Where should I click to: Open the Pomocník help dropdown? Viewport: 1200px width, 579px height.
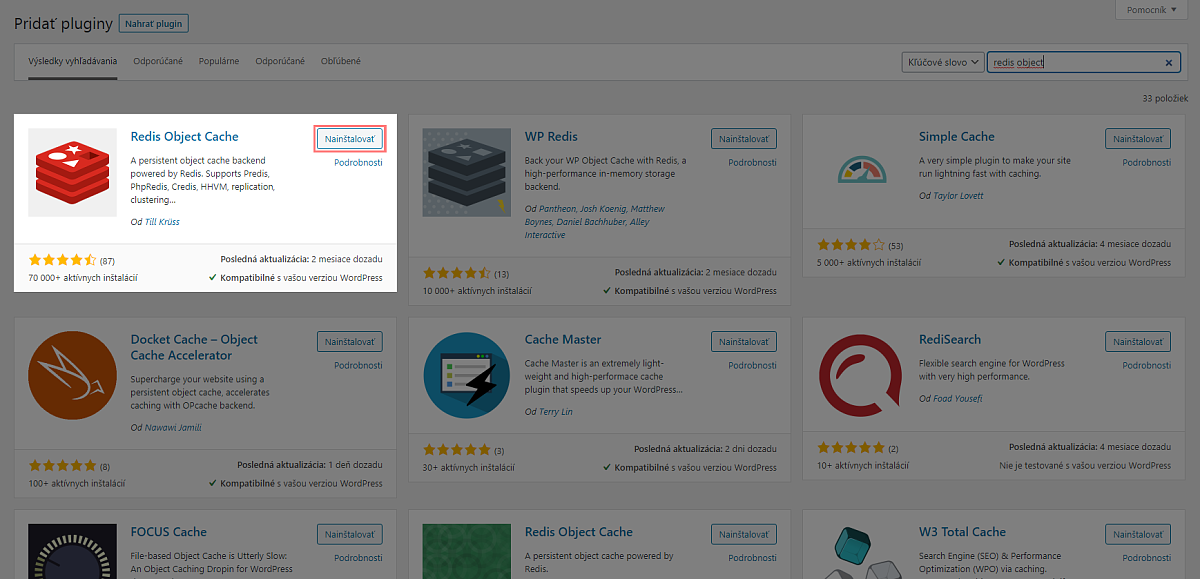tap(1153, 10)
